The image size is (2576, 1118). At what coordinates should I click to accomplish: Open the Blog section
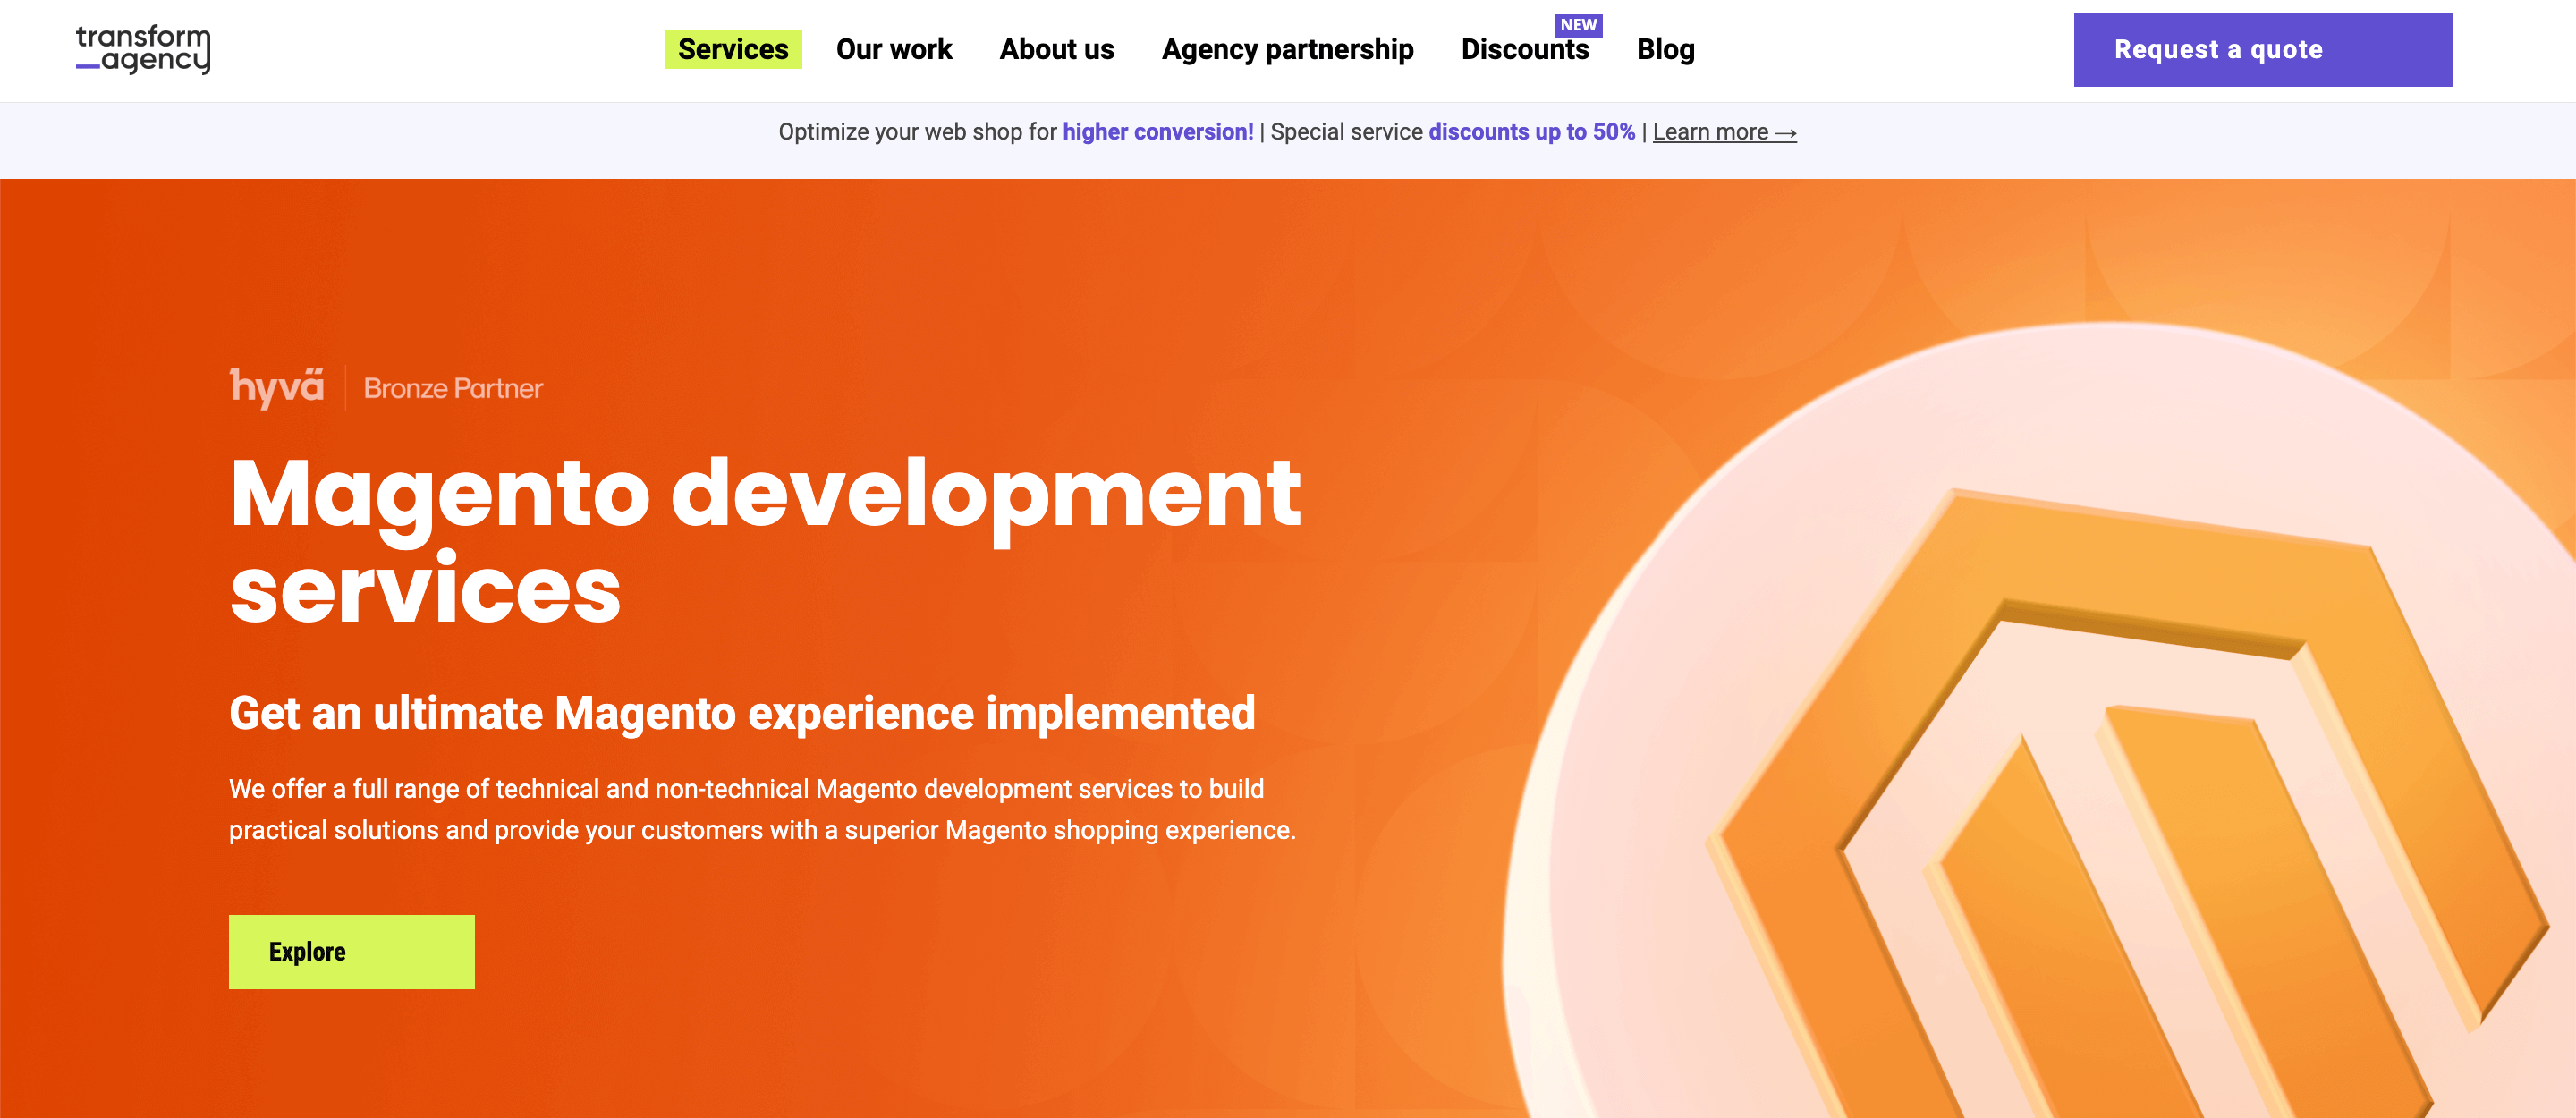click(1665, 49)
